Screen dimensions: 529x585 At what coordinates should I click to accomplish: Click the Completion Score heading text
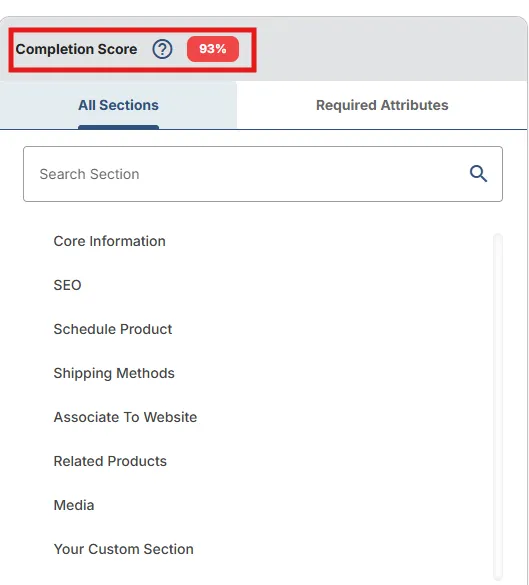pyautogui.click(x=76, y=49)
